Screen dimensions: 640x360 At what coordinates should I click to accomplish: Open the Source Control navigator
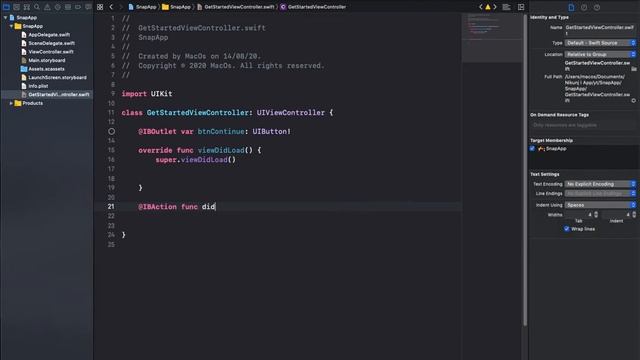coord(16,7)
